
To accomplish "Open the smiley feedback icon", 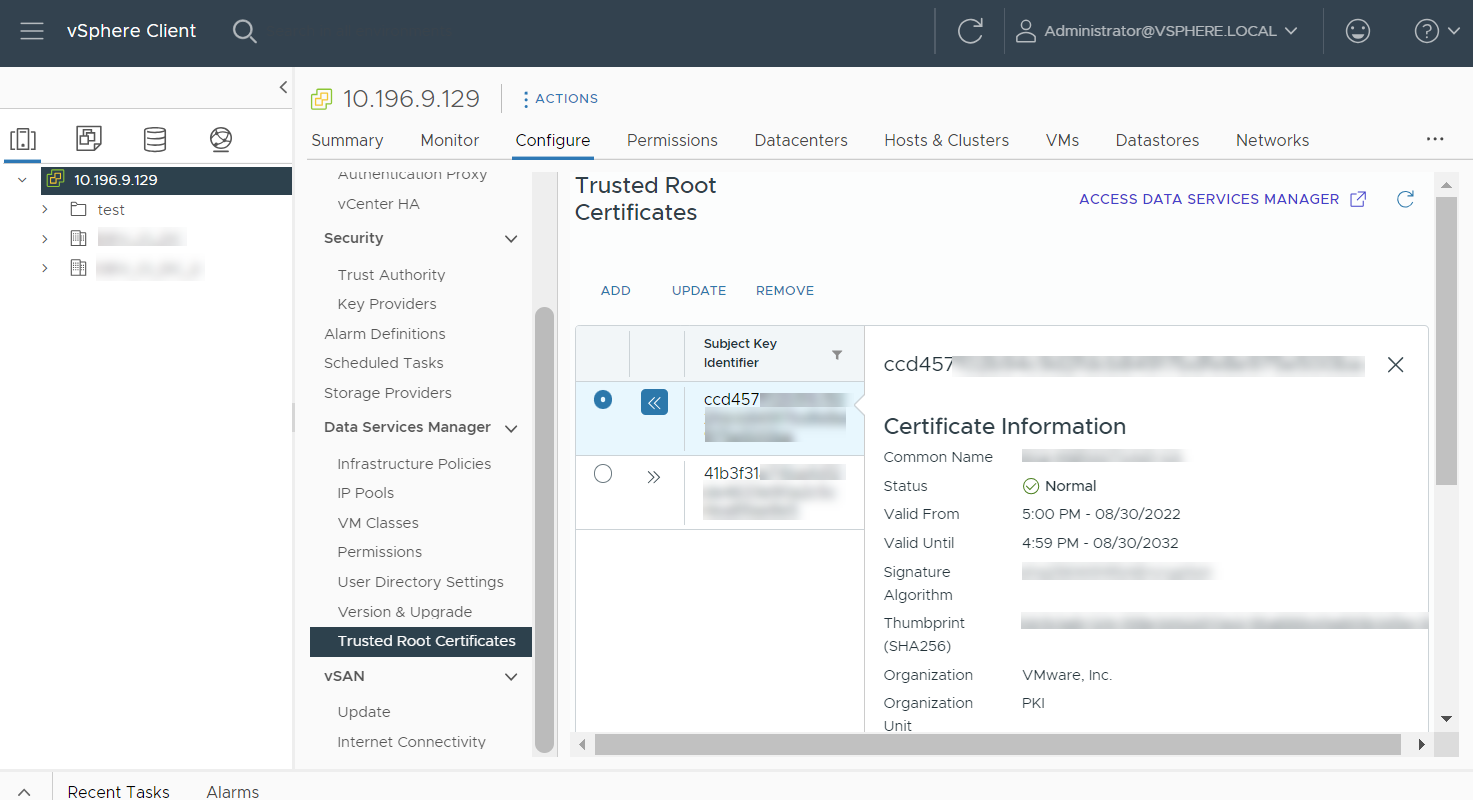I will coord(1357,31).
